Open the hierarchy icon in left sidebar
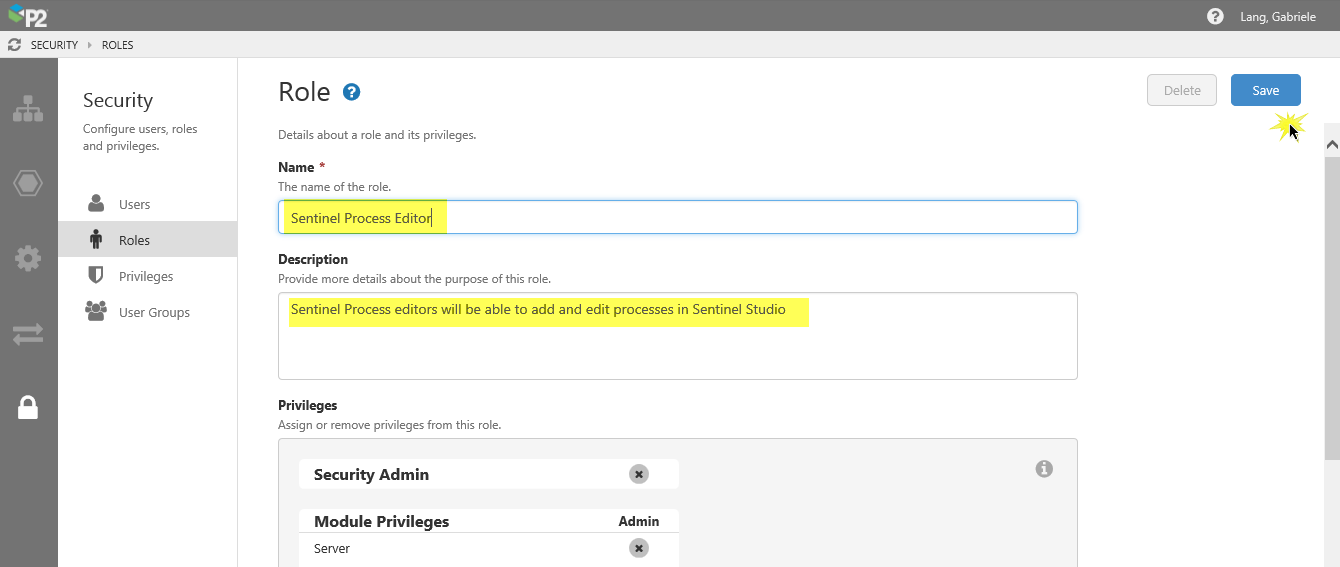Viewport: 1340px width, 567px height. (x=28, y=109)
